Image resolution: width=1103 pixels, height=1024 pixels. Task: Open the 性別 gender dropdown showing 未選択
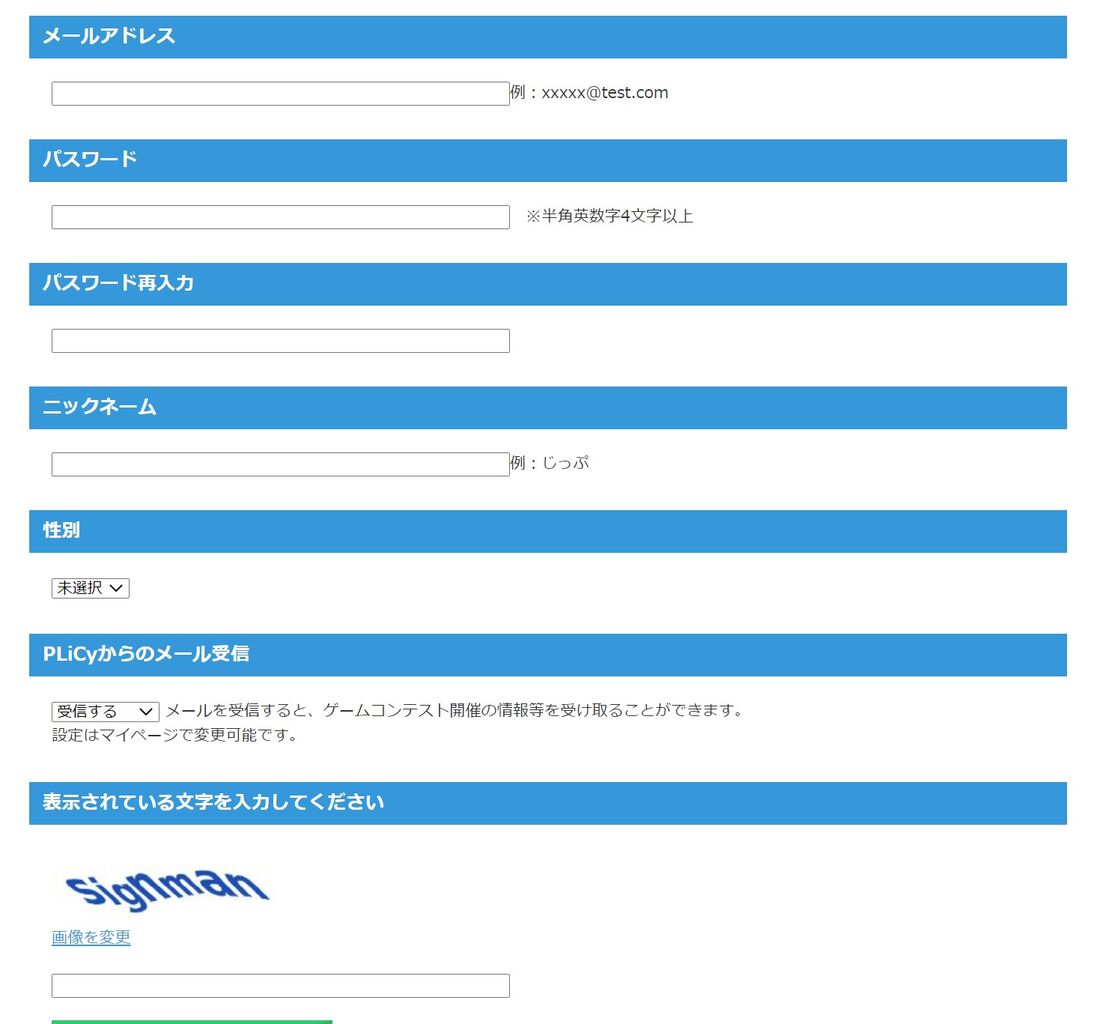click(90, 587)
